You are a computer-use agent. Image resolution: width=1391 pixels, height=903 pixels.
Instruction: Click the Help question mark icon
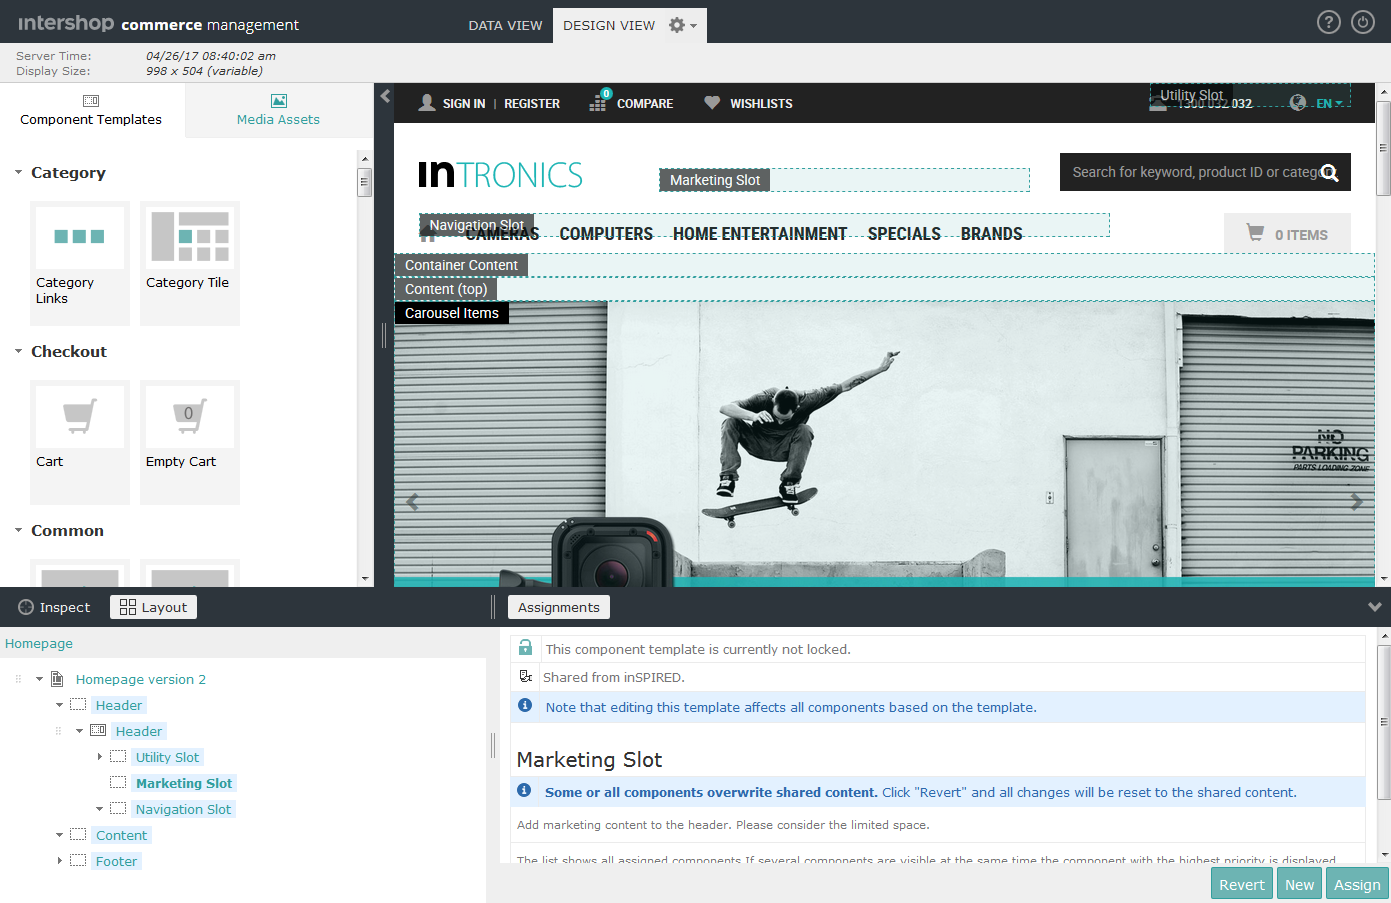pos(1328,21)
